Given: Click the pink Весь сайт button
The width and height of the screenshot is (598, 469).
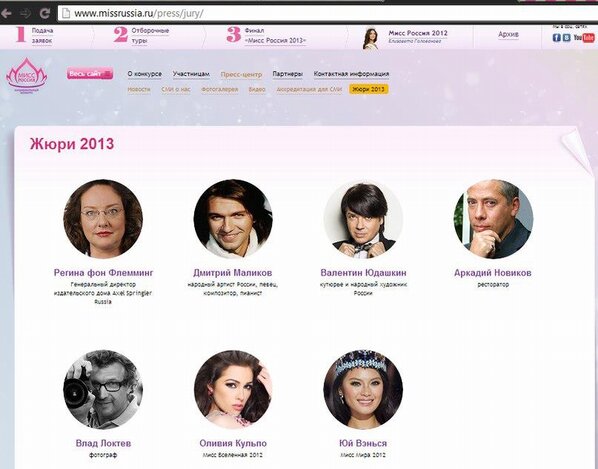Looking at the screenshot, I should point(90,74).
